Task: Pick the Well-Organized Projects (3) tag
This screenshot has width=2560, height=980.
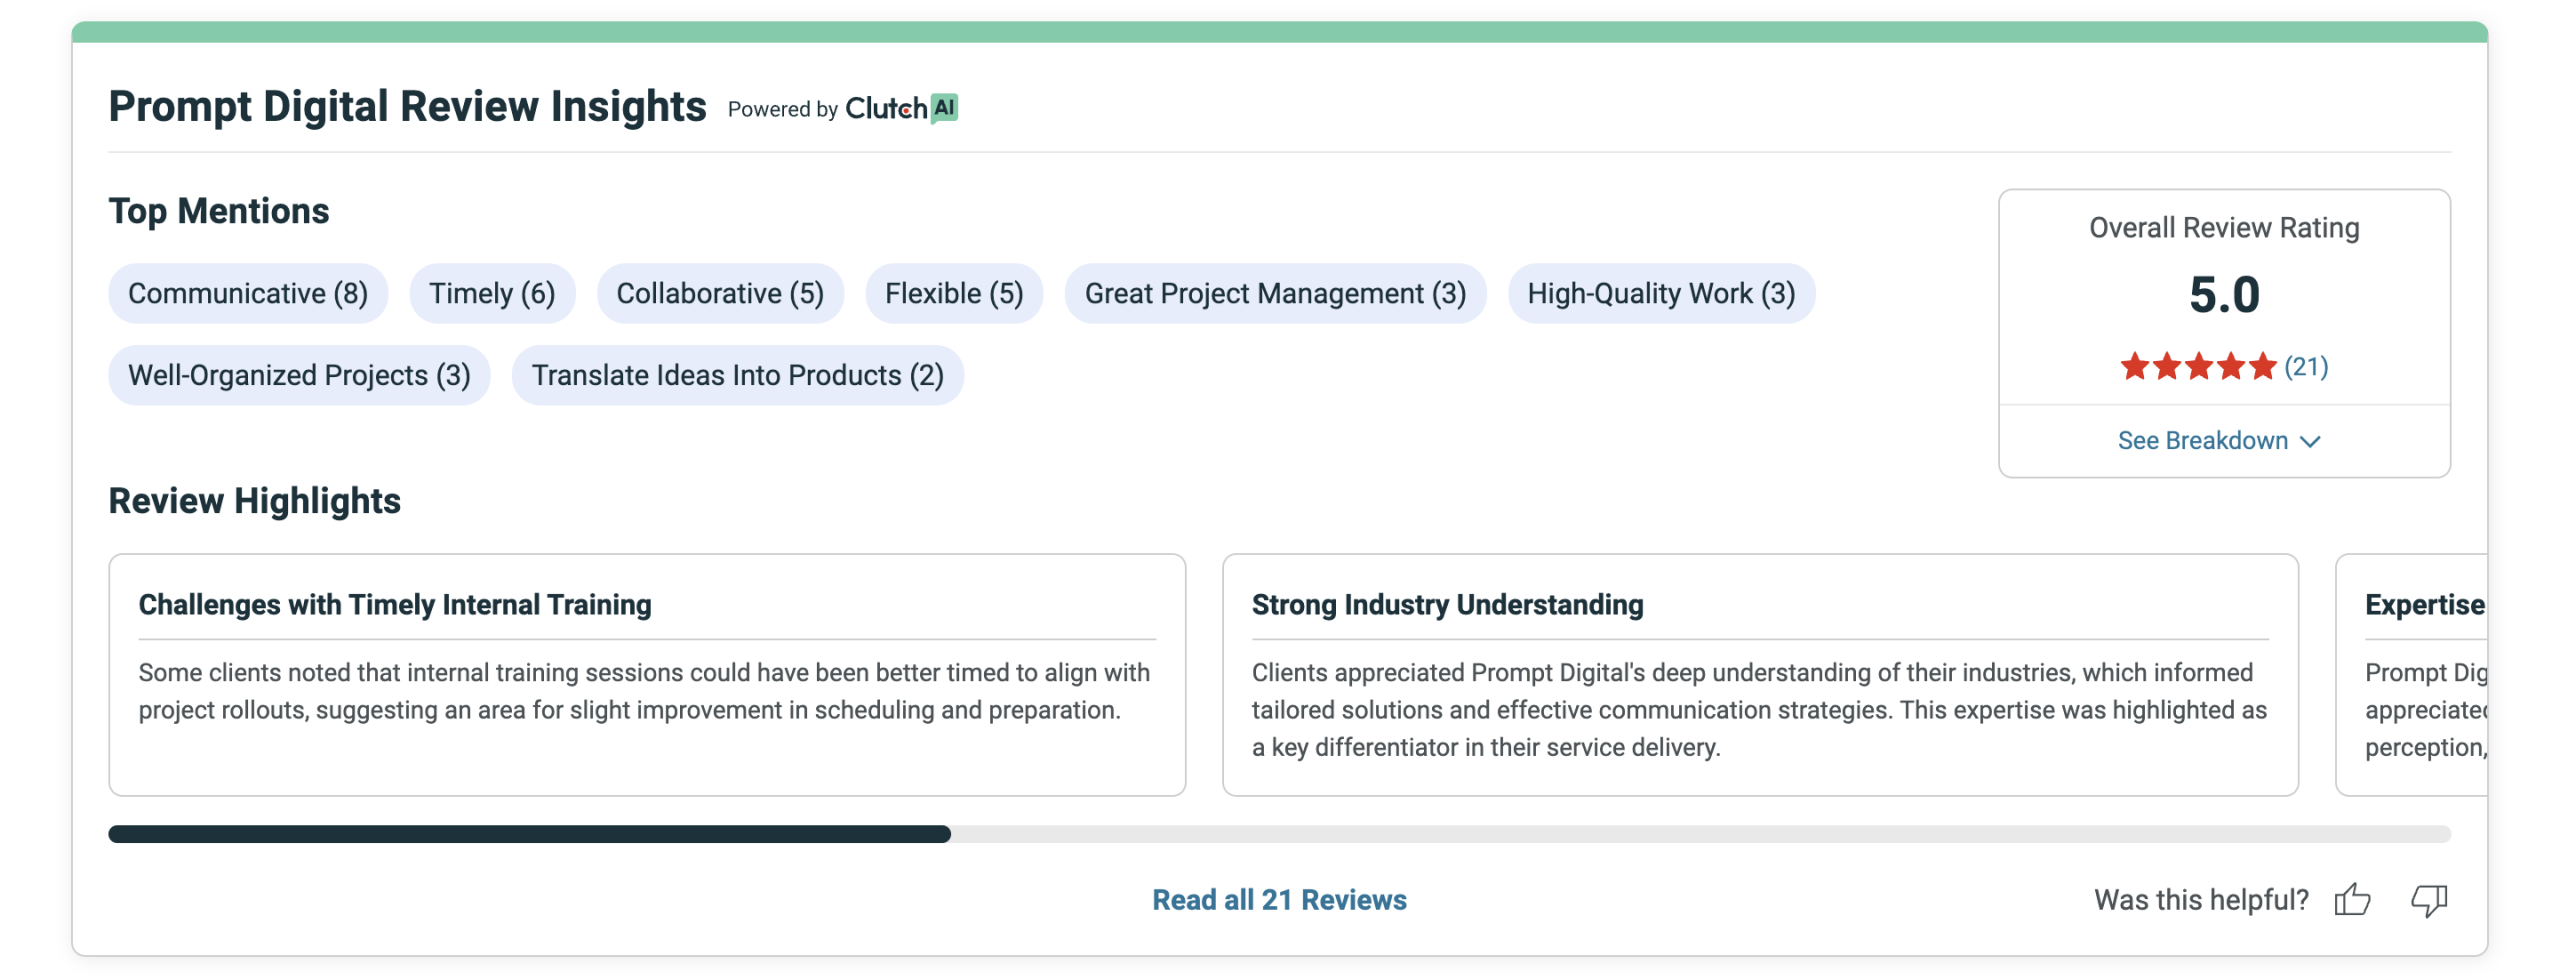Action: pyautogui.click(x=299, y=375)
